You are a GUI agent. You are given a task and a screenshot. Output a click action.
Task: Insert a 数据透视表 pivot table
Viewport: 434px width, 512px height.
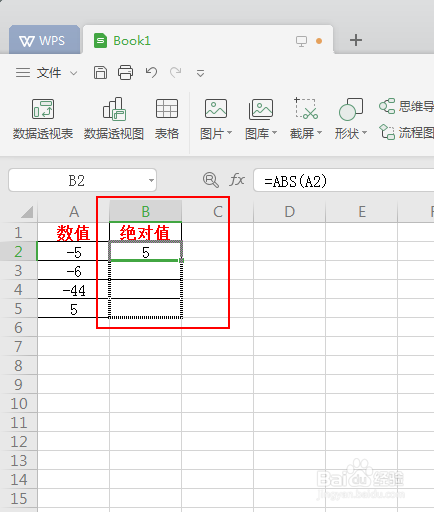click(43, 119)
